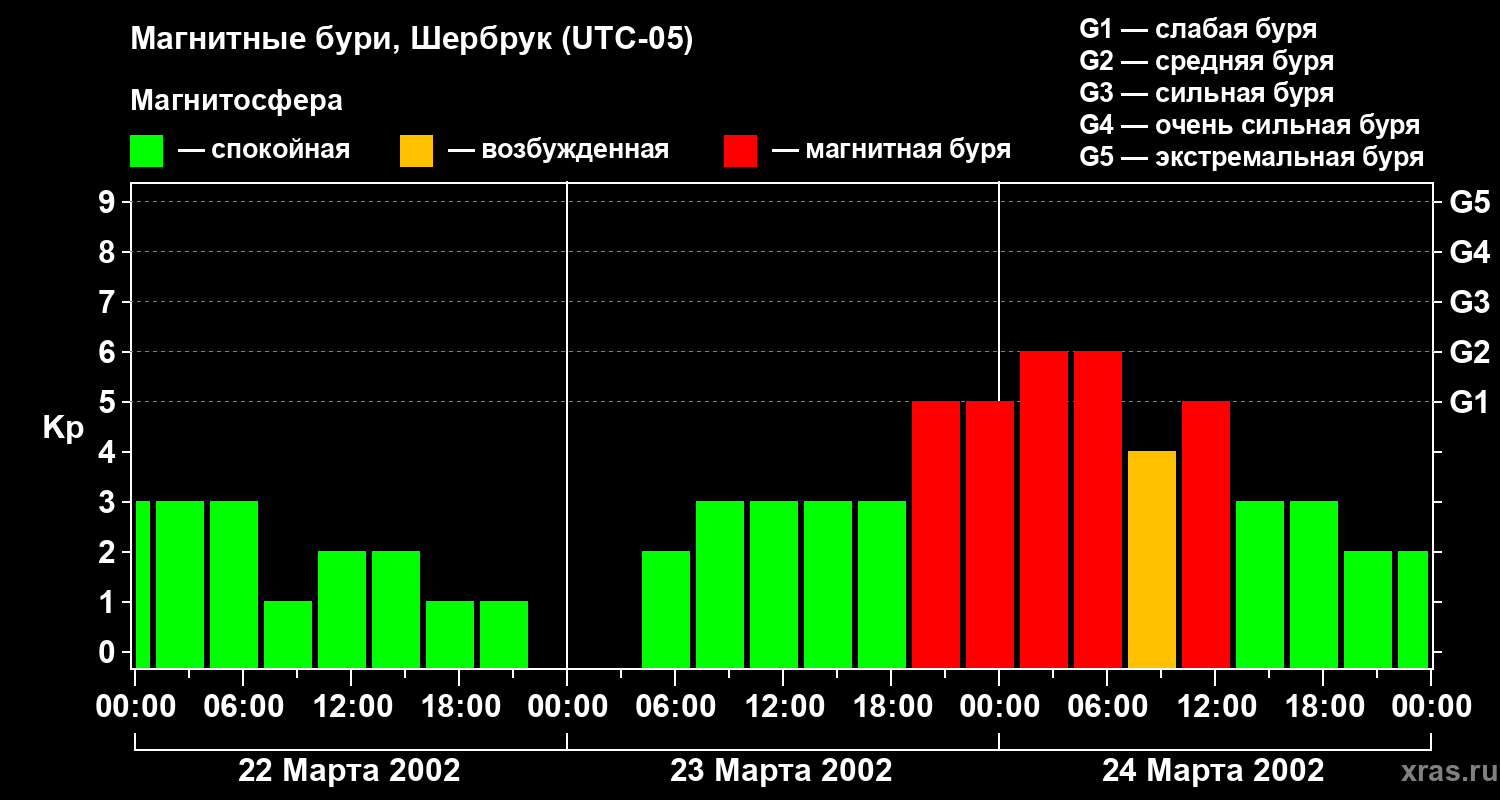Select the 'G1 — слабая буря' description

[x=1198, y=29]
